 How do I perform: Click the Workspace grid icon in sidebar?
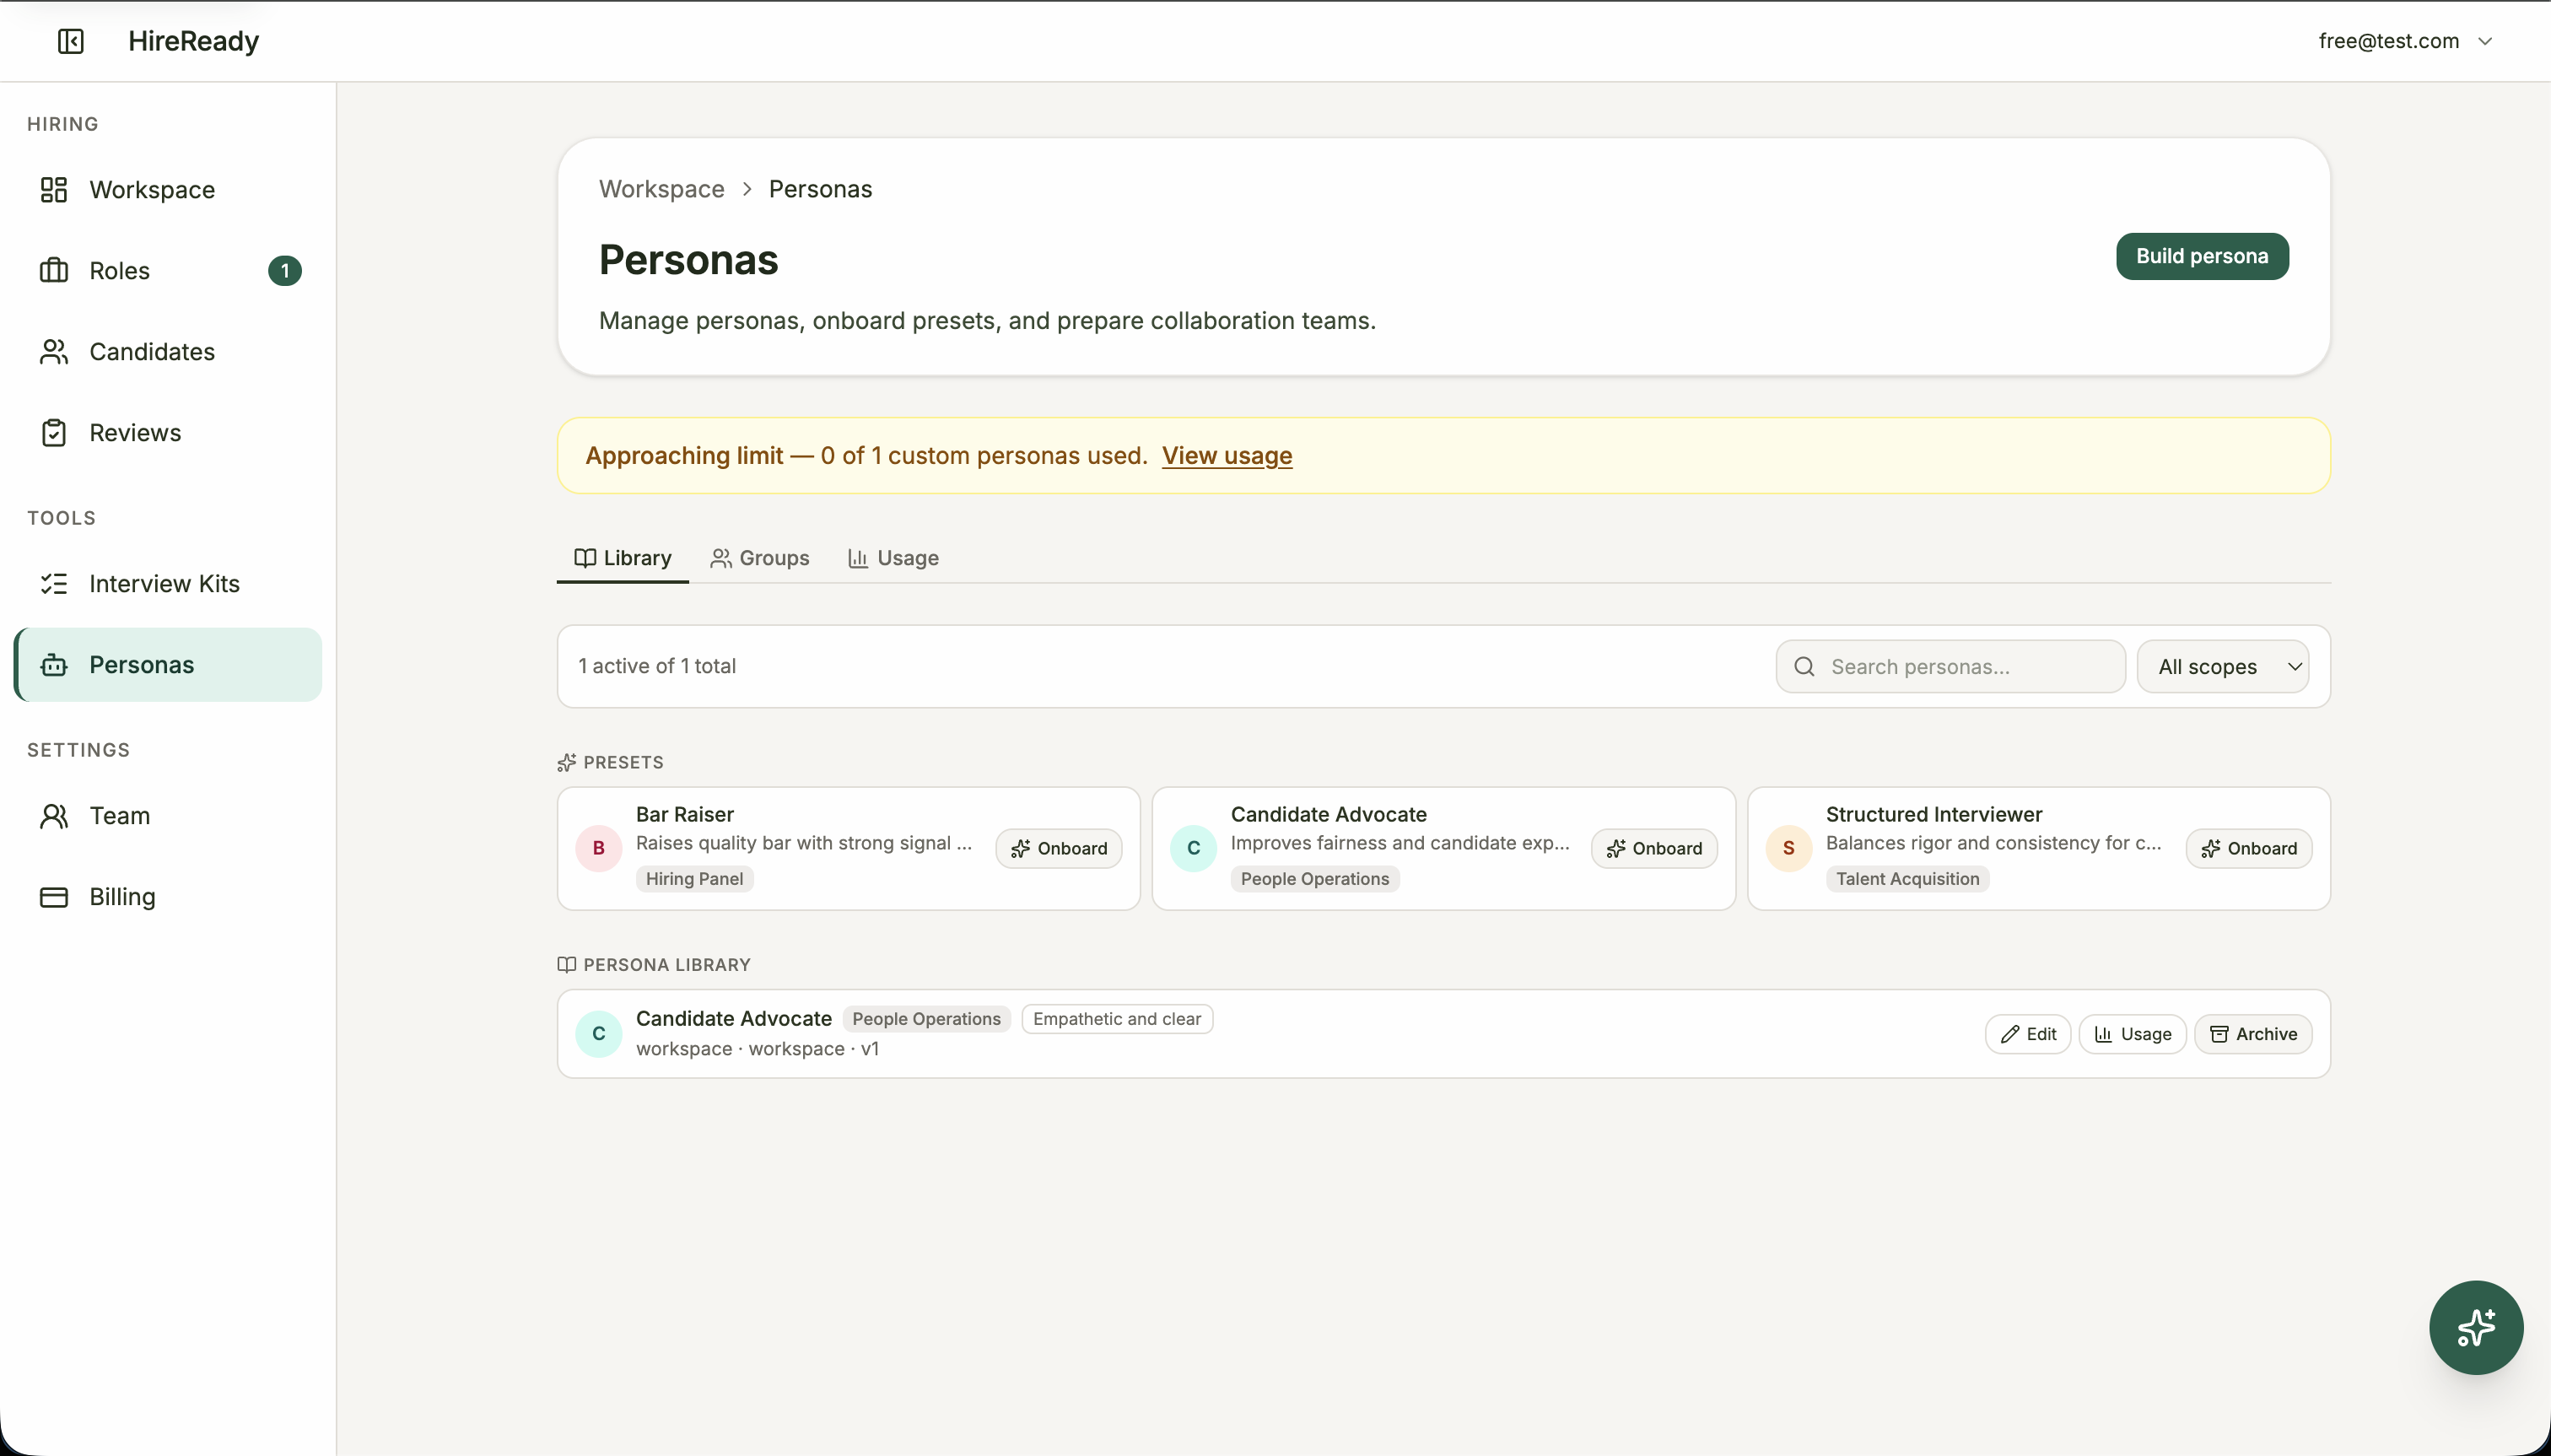[54, 190]
